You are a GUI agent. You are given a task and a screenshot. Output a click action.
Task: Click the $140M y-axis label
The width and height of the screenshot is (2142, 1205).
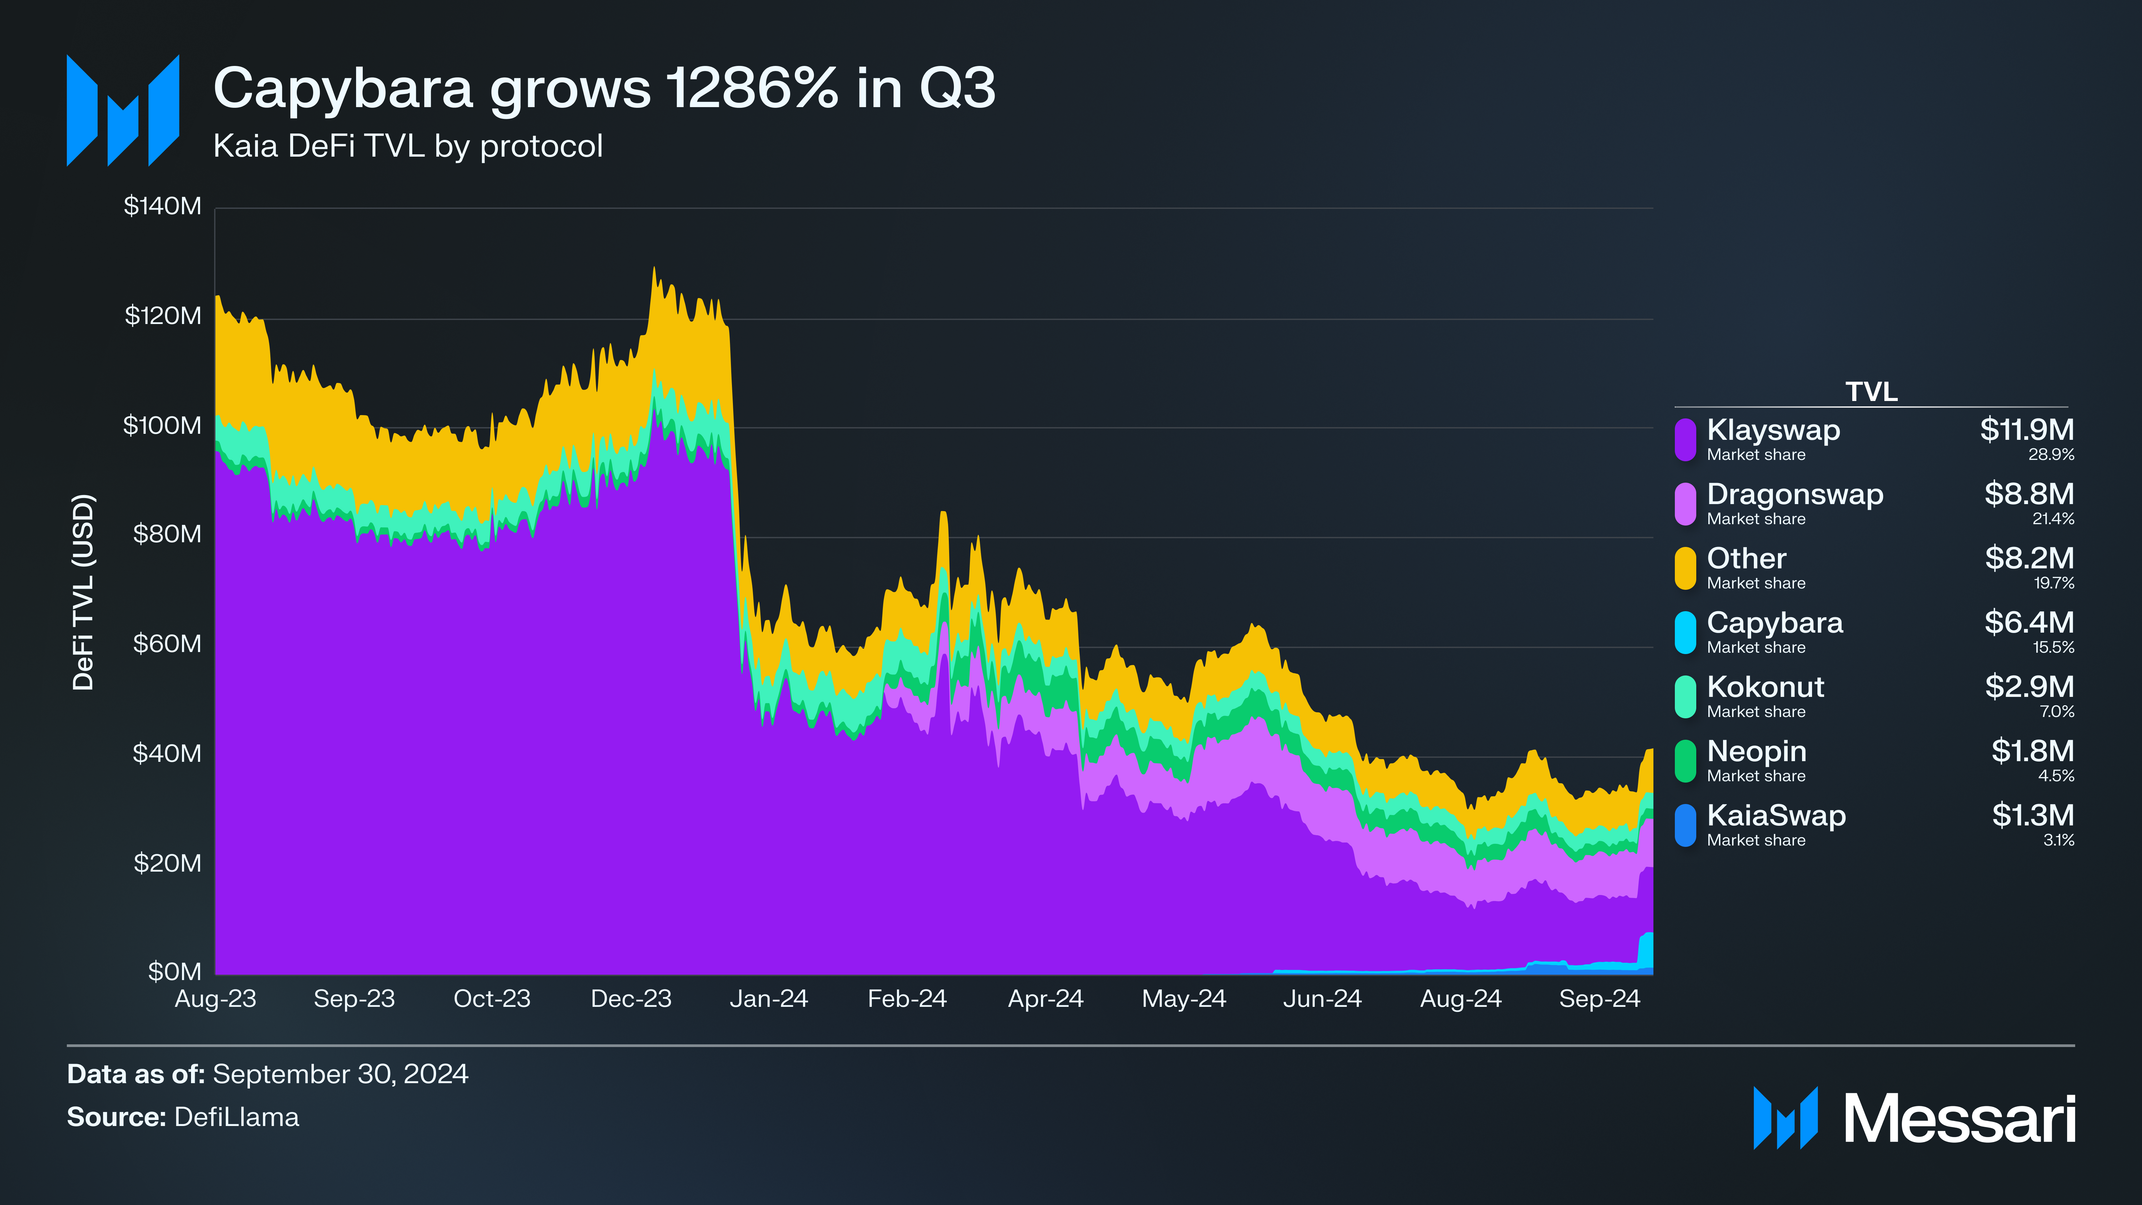[x=162, y=207]
